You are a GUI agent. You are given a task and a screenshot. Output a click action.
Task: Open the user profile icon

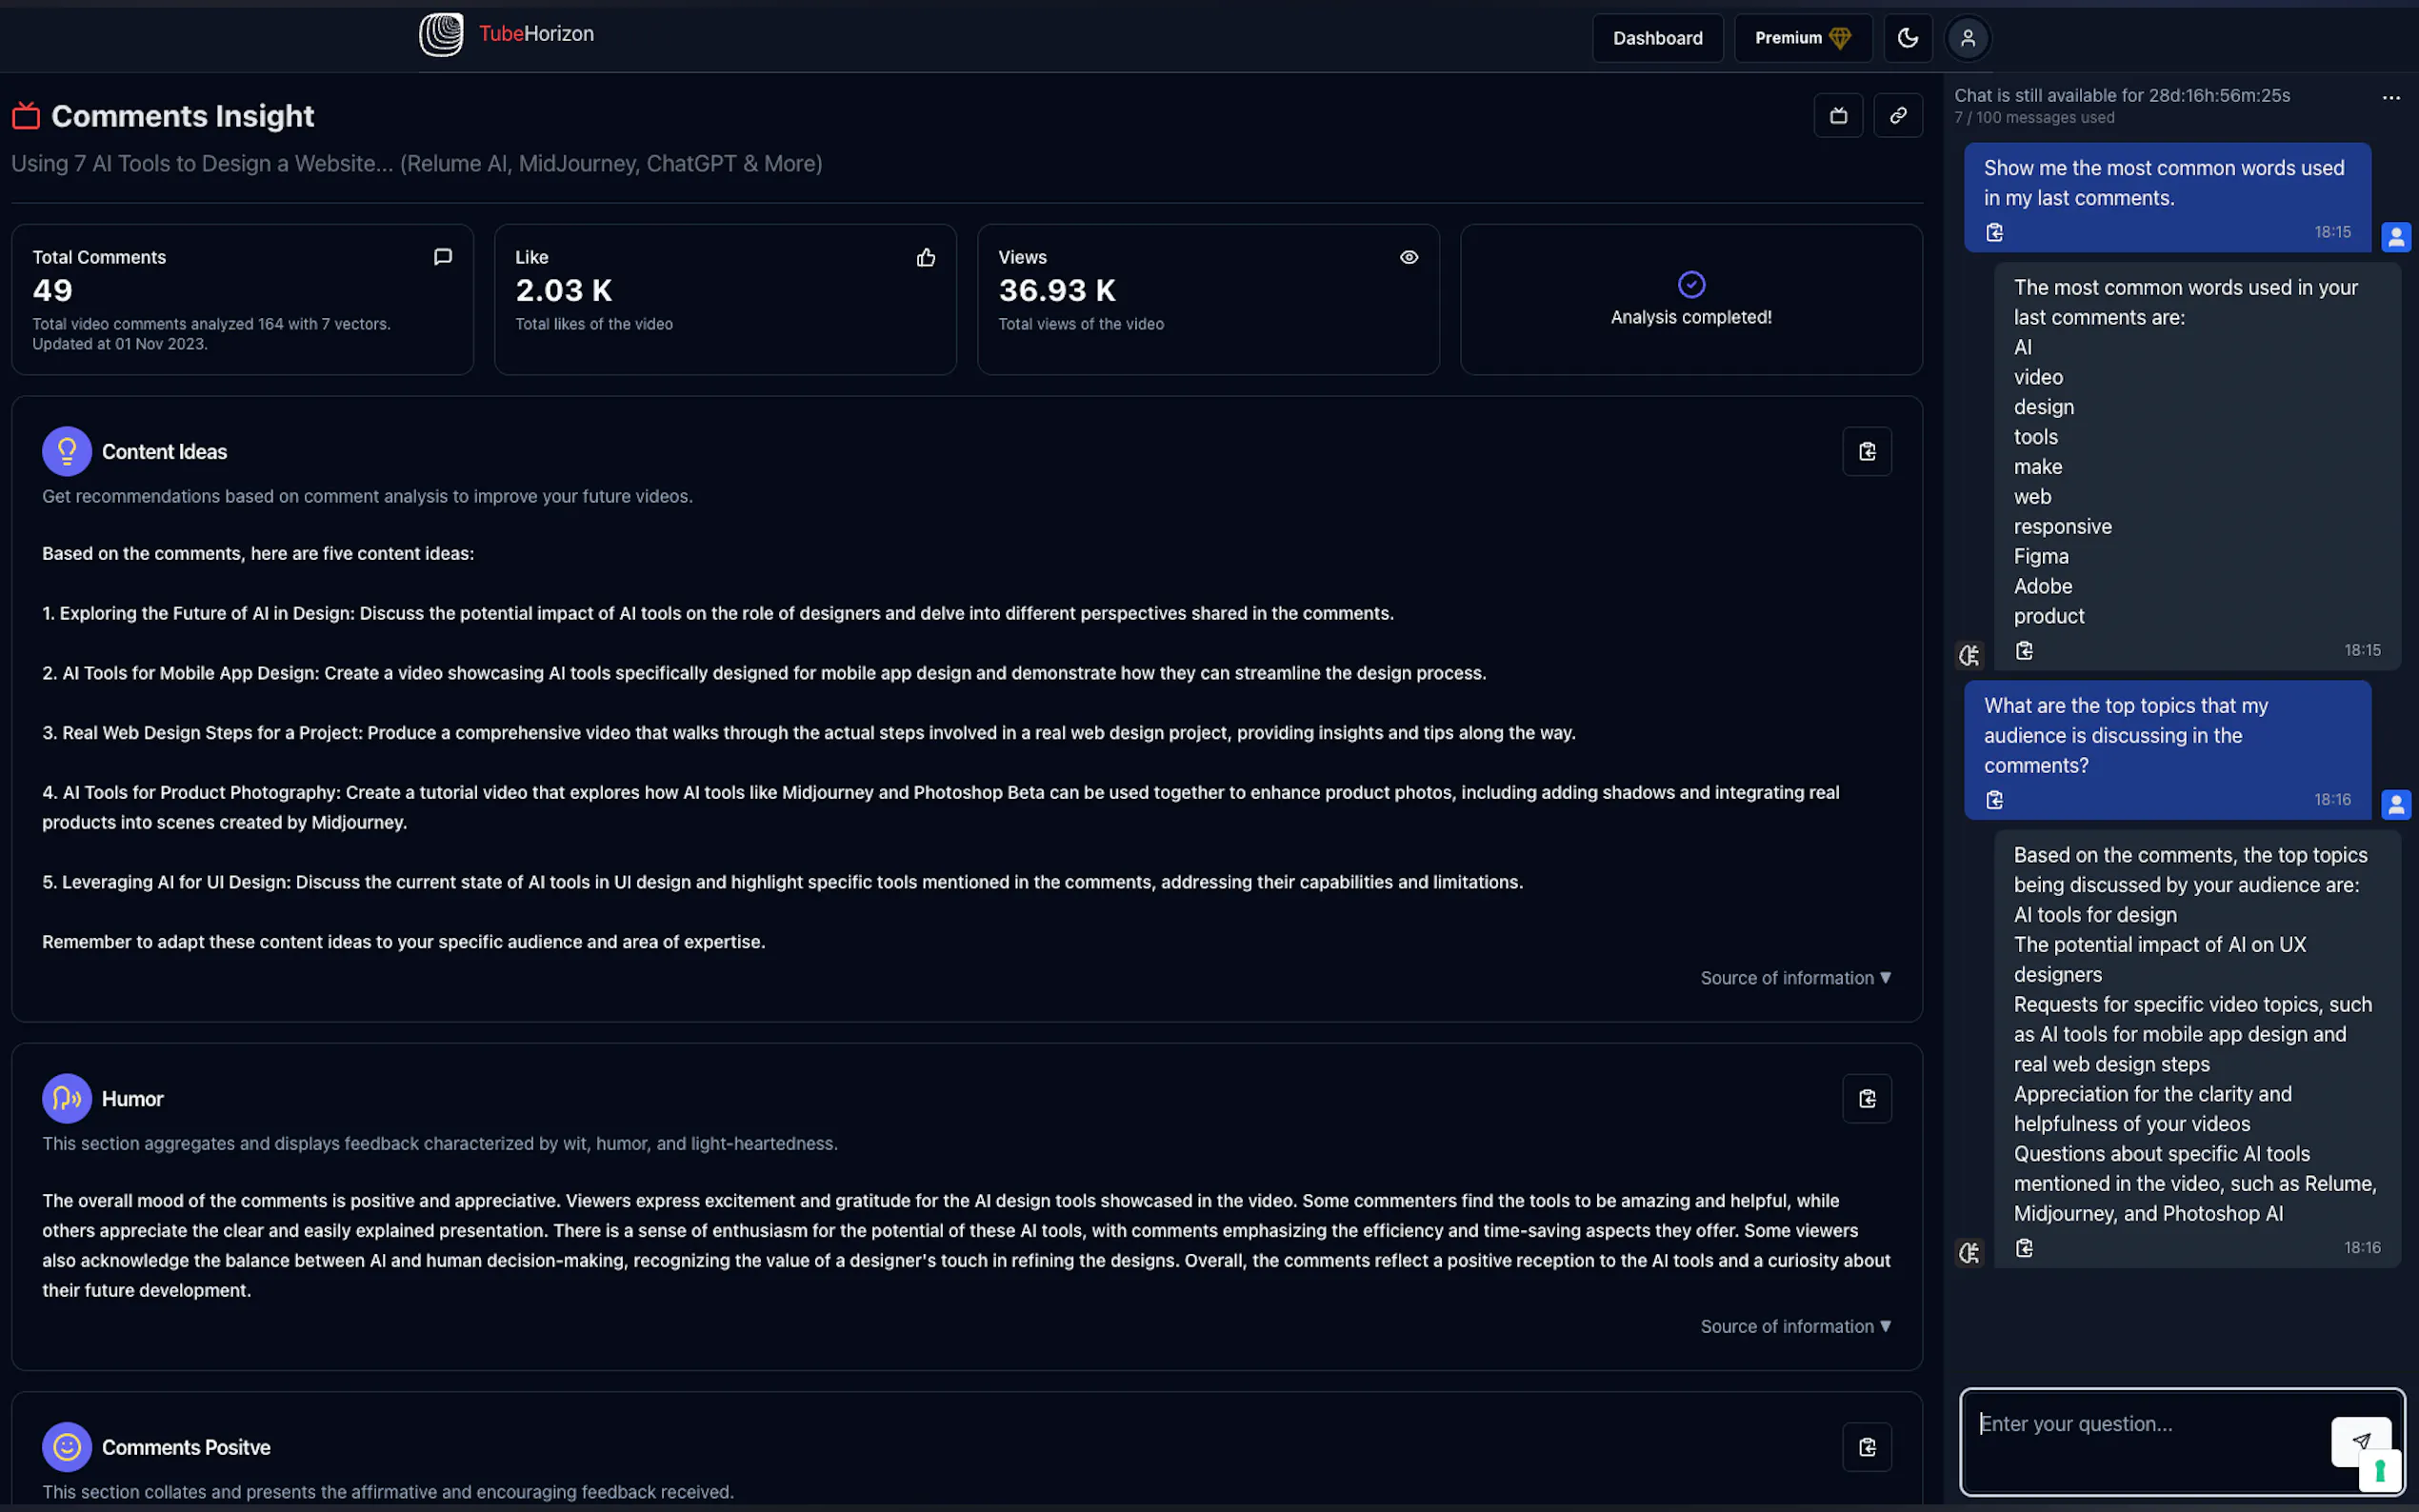[x=1967, y=38]
